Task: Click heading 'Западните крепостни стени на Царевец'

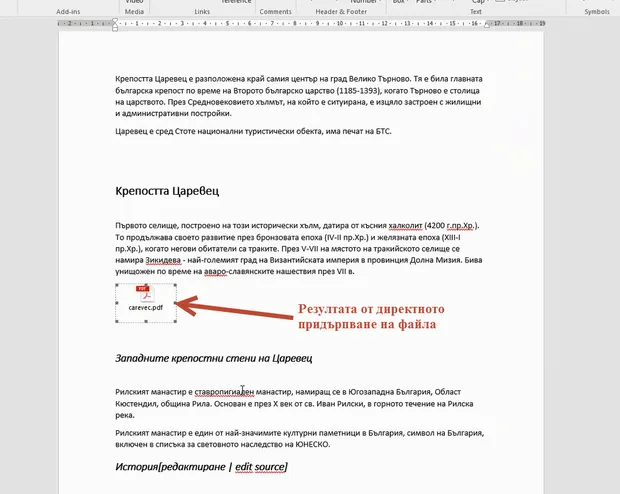Action: tap(214, 358)
